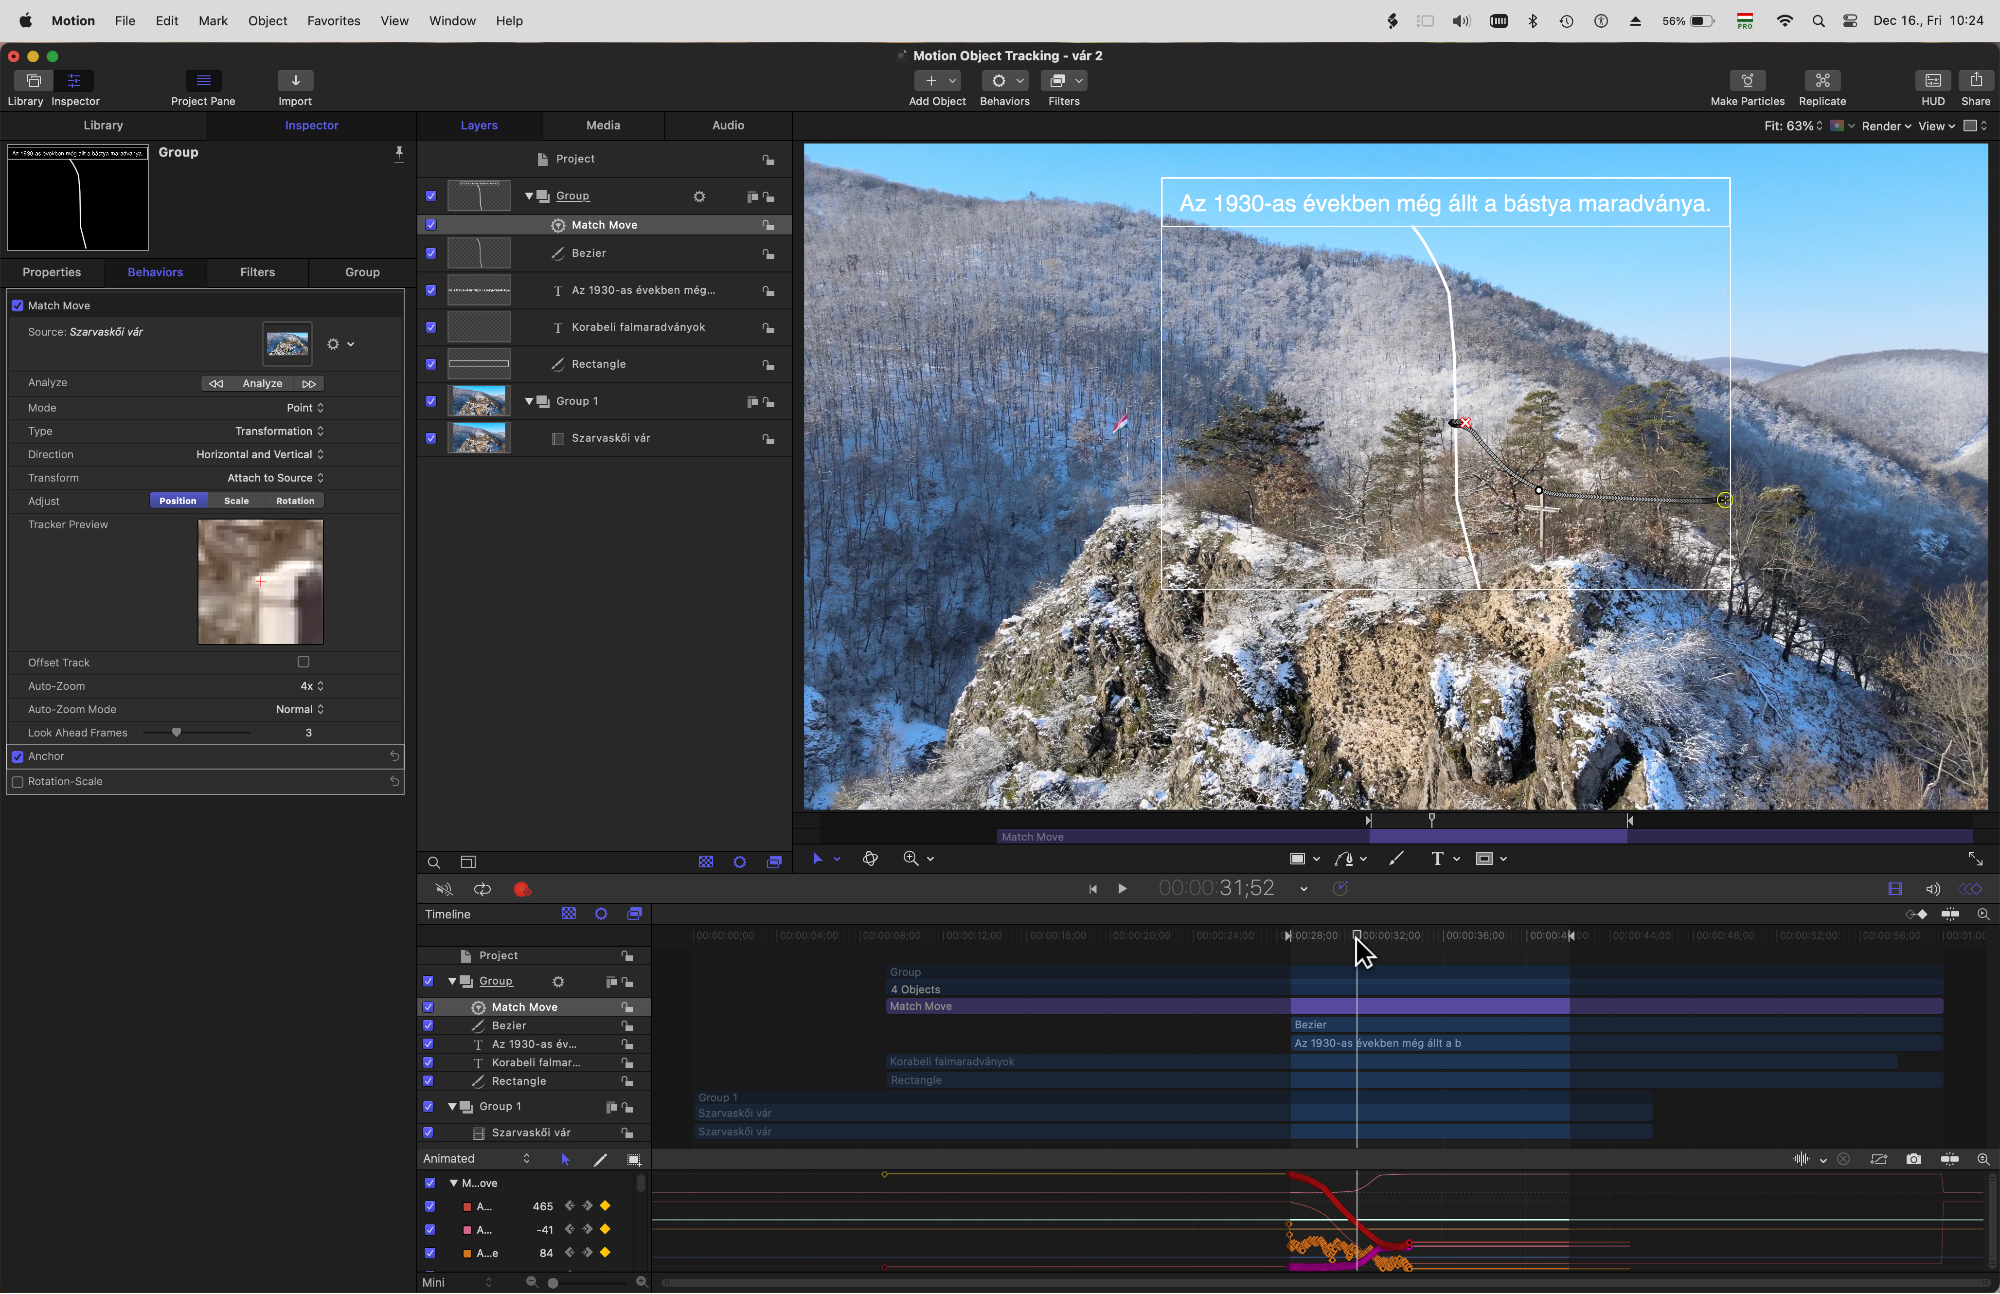Collapse Group disclosure triangle in Layers list
The width and height of the screenshot is (2000, 1294).
tap(529, 197)
